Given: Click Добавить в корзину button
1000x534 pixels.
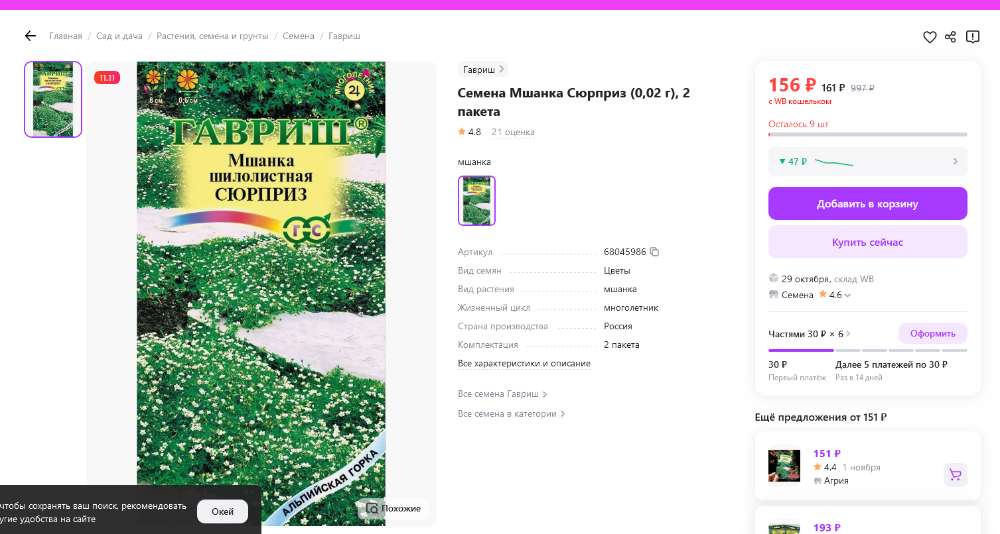Looking at the screenshot, I should coord(867,204).
